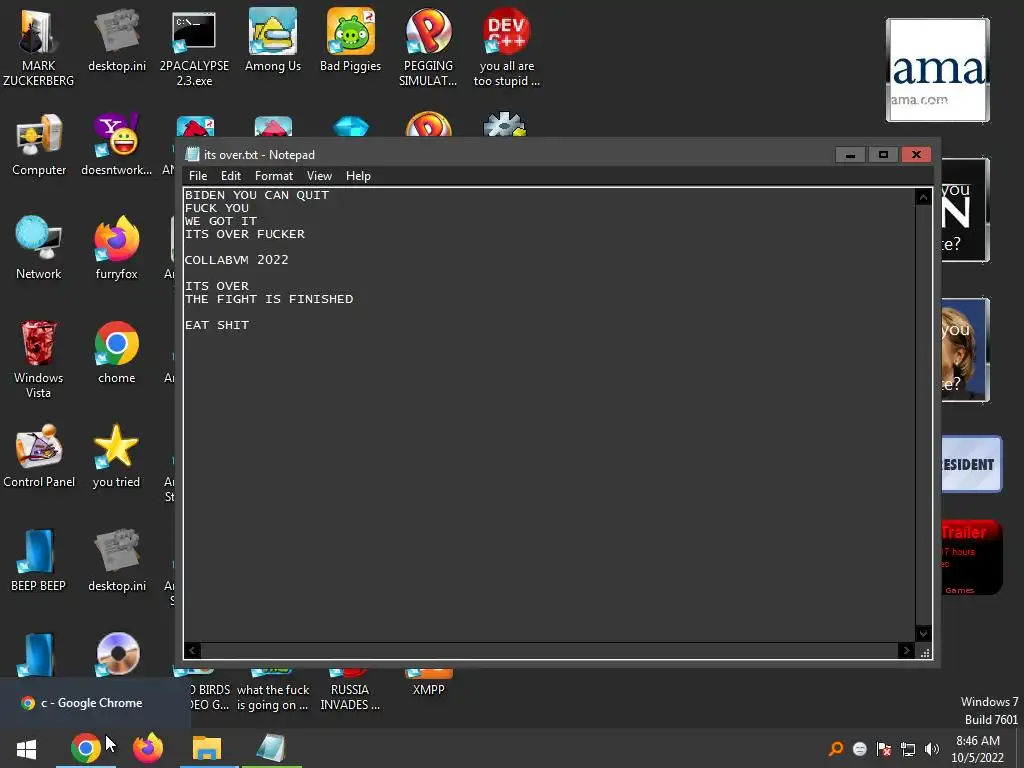Open the MARK ZUCKERBERG desktop icon
Viewport: 1024px width, 768px height.
pyautogui.click(x=38, y=46)
